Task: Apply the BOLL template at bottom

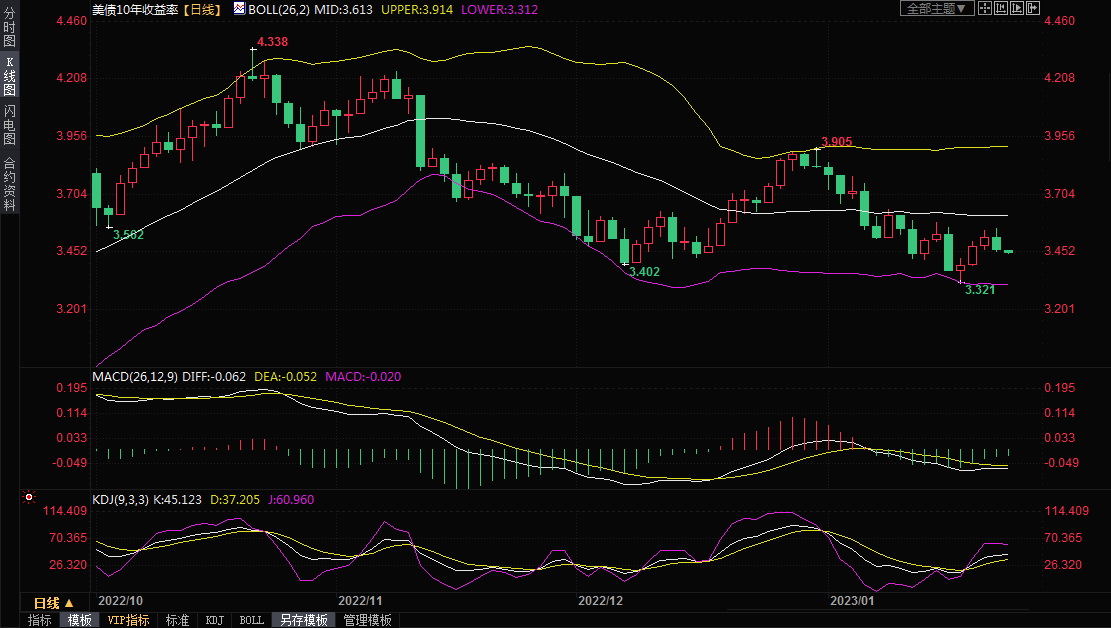Action: point(251,620)
